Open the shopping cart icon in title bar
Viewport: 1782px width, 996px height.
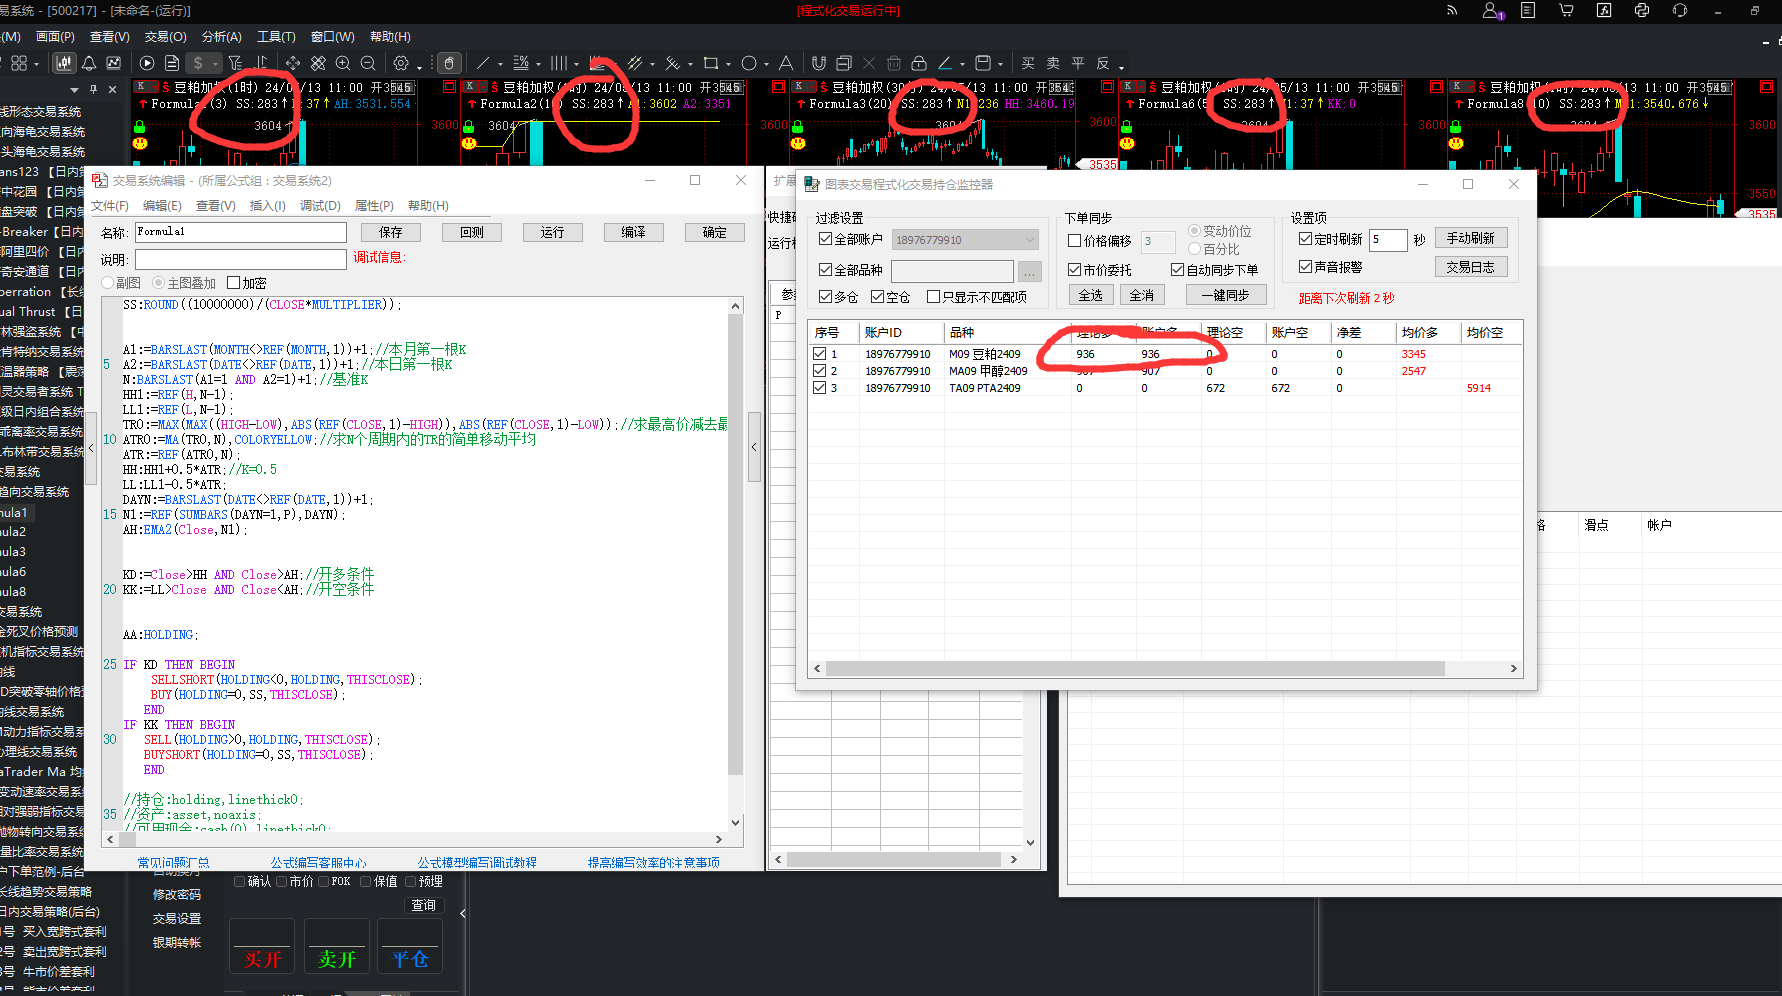point(1567,10)
